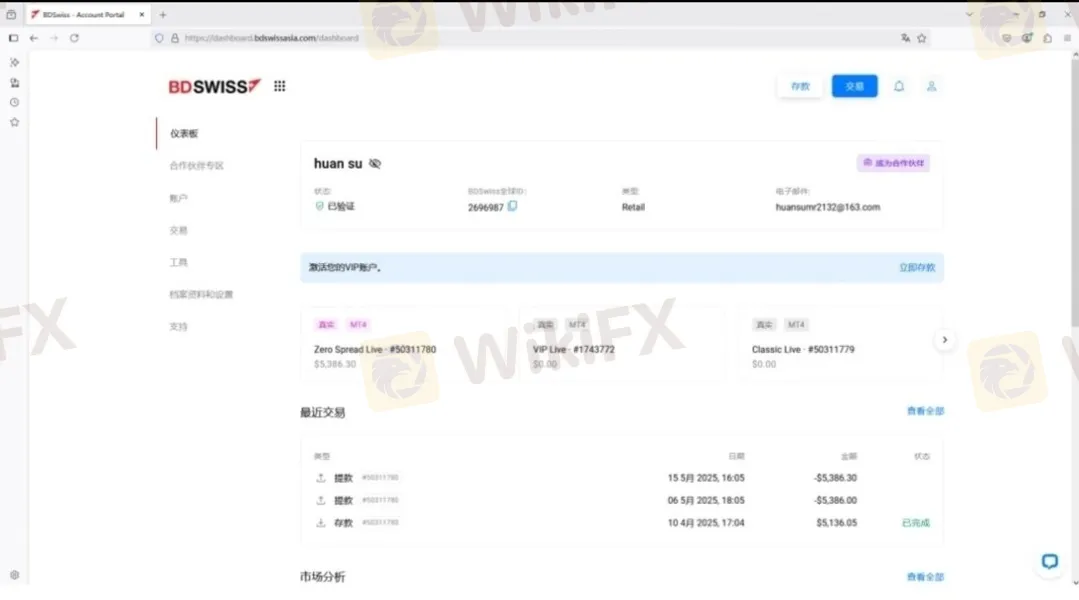This screenshot has width=1079, height=600.
Task: Show next account card with right arrow
Action: pos(944,340)
